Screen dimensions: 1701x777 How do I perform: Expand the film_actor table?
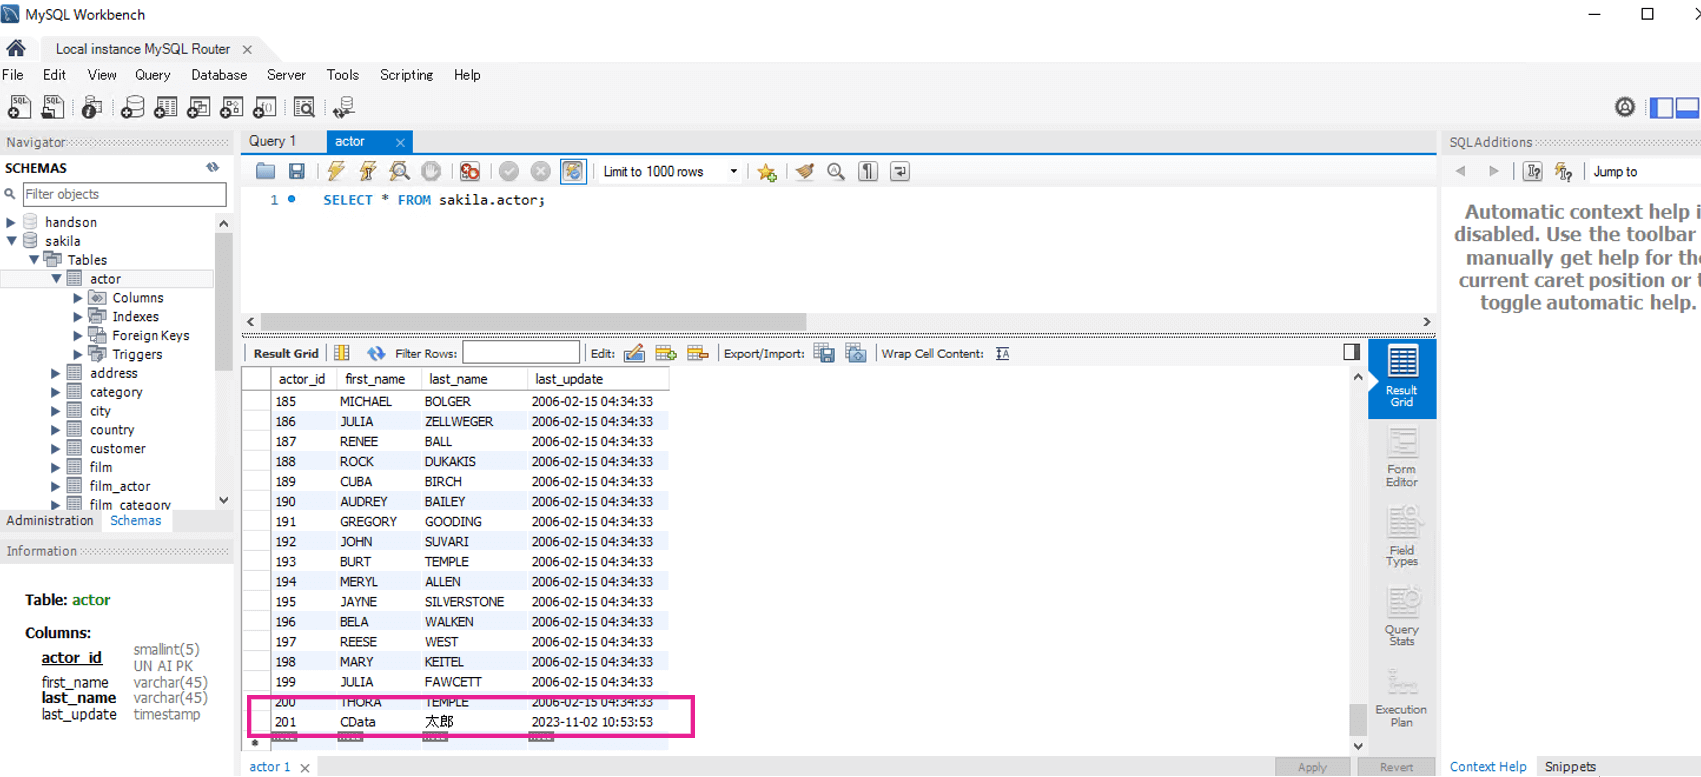(x=56, y=486)
